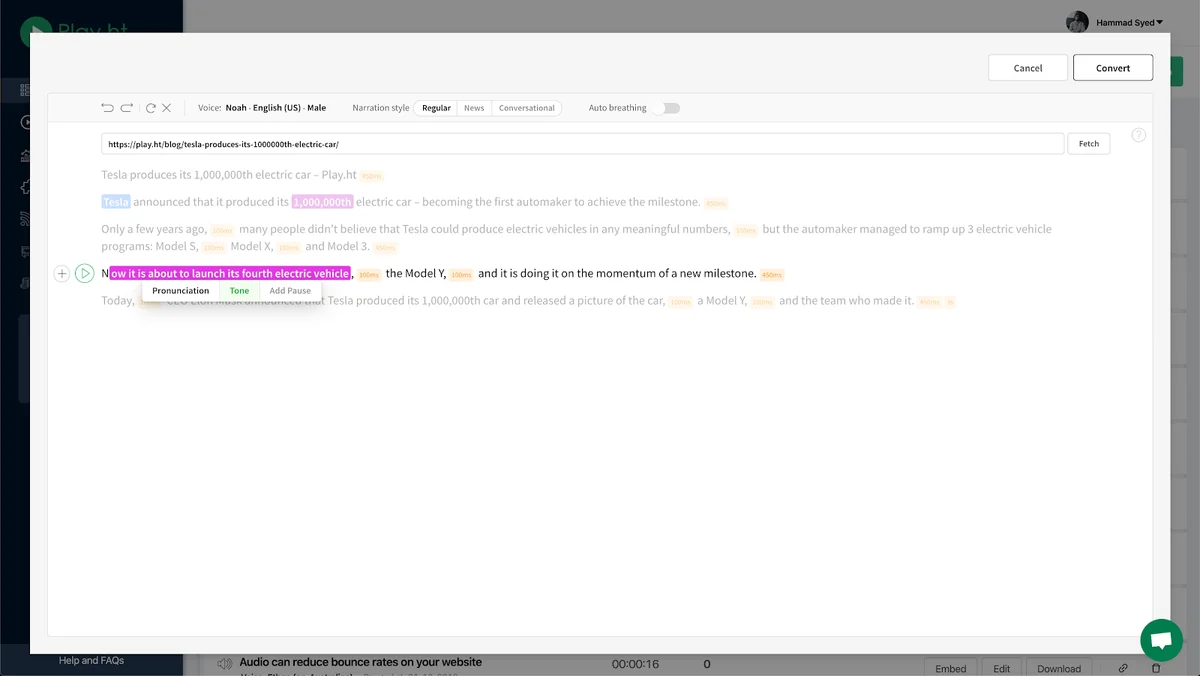Image resolution: width=1200 pixels, height=676 pixels.
Task: Choose Tone from the selection popup
Action: [x=240, y=291]
